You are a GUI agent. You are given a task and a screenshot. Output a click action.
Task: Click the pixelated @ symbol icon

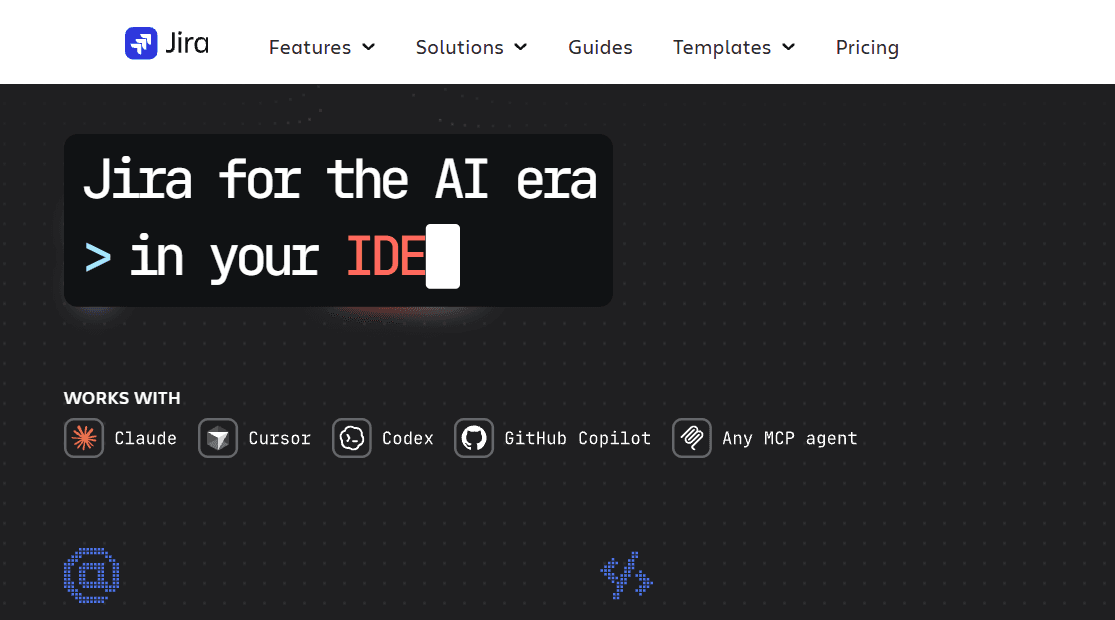point(92,575)
